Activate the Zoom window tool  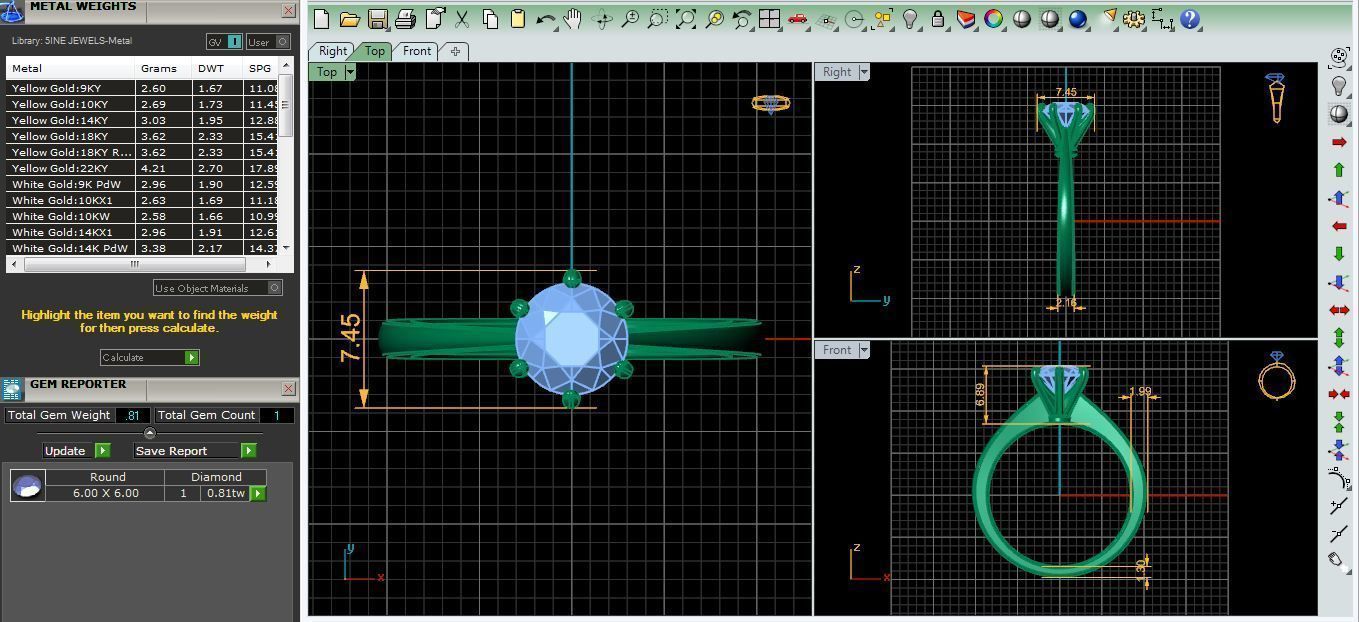[x=658, y=19]
